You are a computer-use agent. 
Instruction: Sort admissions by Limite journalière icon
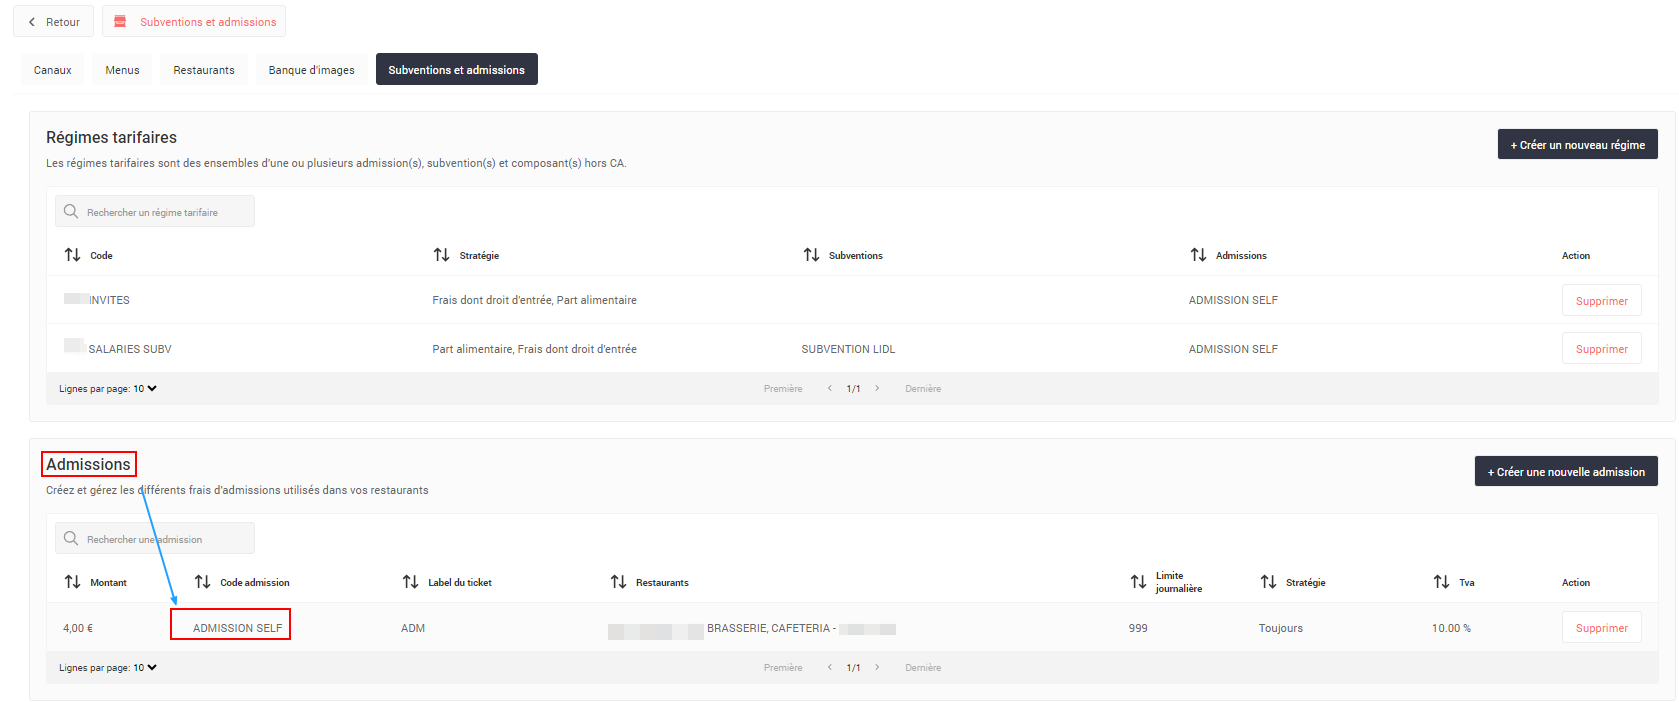[1138, 582]
